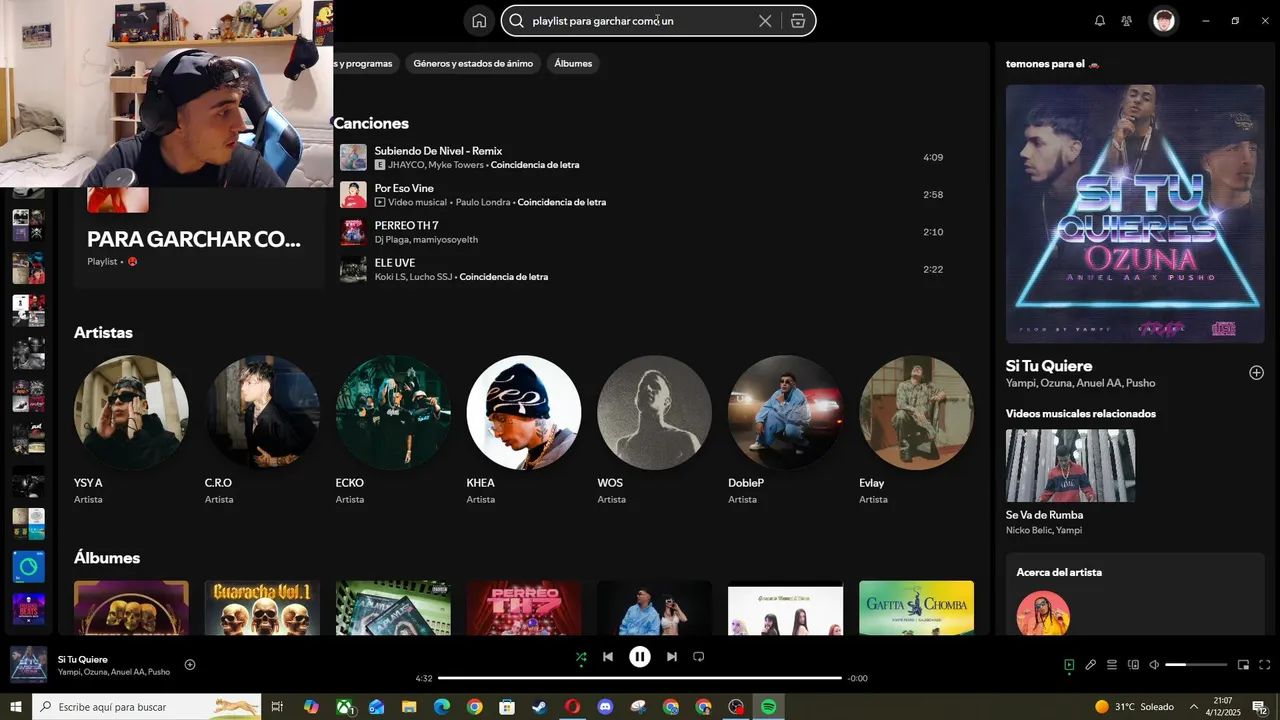Click the now-playing title Si Tu Quiere in player bar
The width and height of the screenshot is (1280, 720).
pyautogui.click(x=82, y=659)
